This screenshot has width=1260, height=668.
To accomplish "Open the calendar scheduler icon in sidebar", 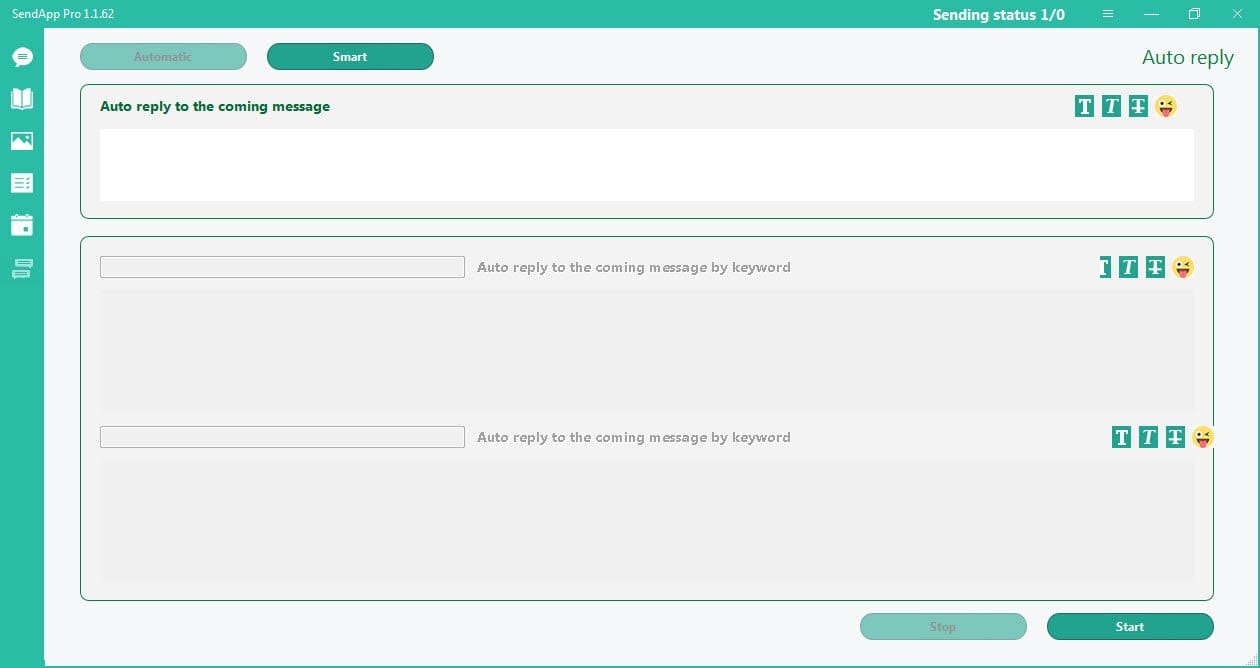I will coord(22,225).
